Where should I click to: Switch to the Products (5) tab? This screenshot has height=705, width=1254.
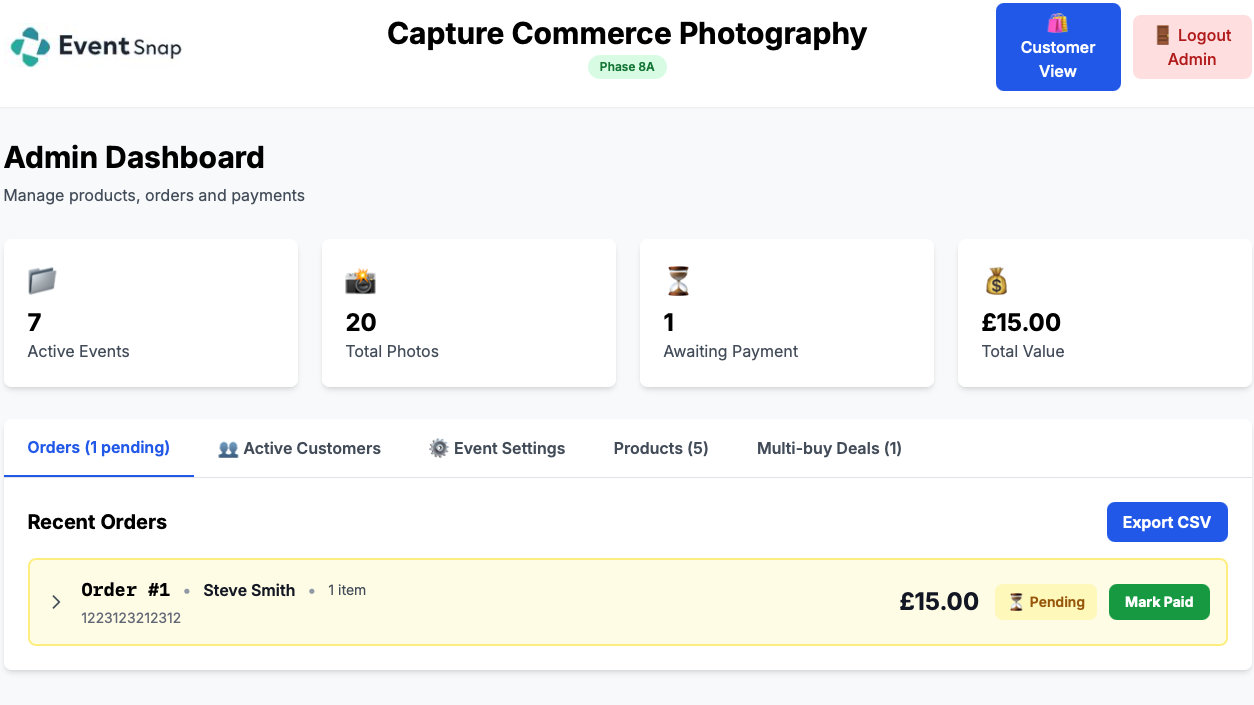tap(661, 448)
